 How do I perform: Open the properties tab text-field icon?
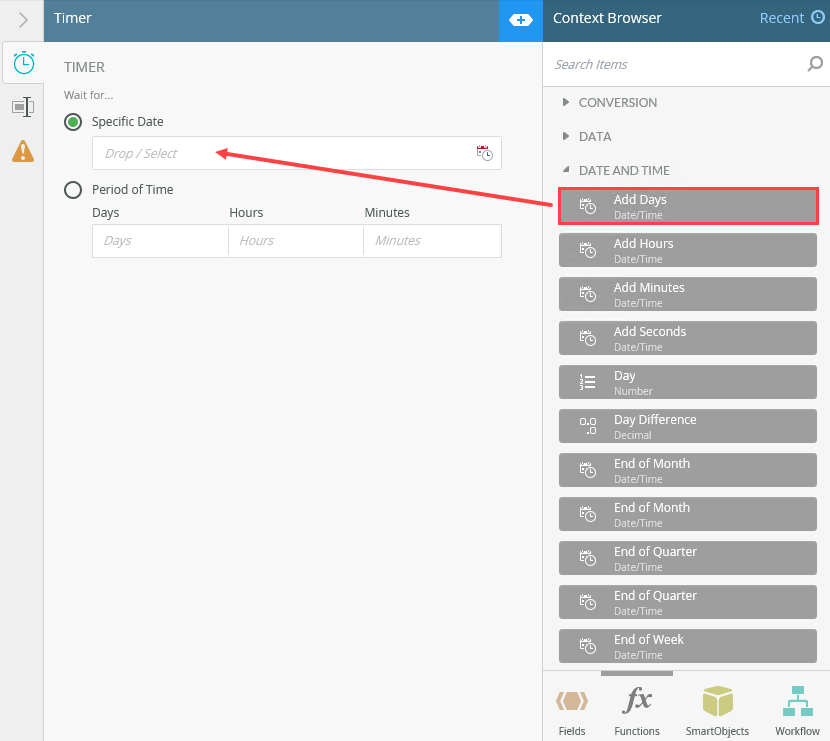point(23,107)
